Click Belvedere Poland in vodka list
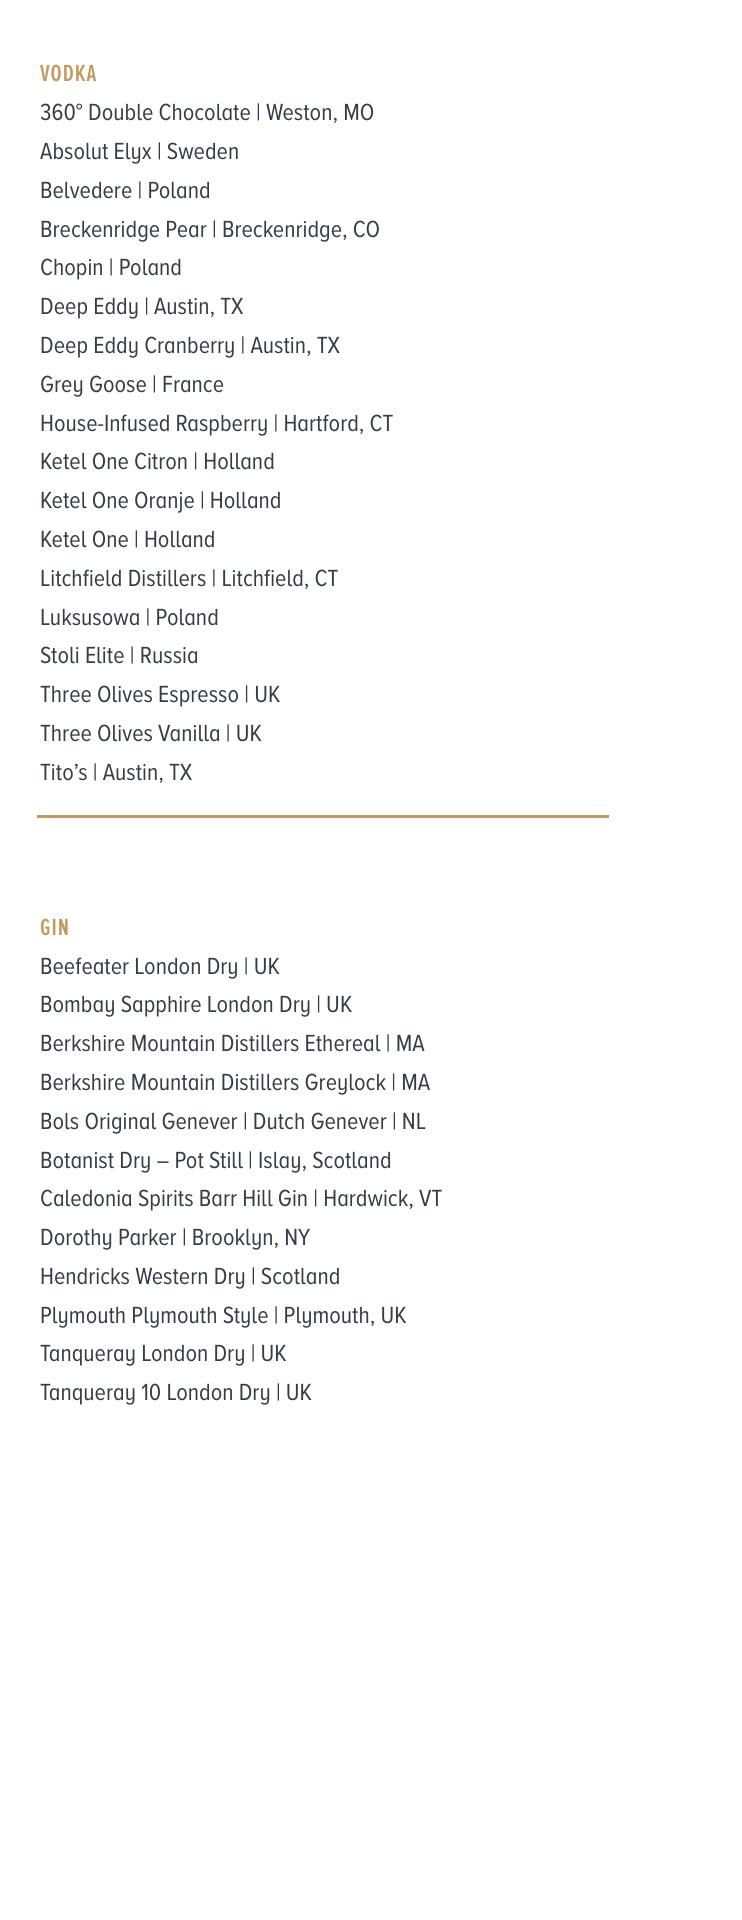The height and width of the screenshot is (1920, 742). [125, 191]
